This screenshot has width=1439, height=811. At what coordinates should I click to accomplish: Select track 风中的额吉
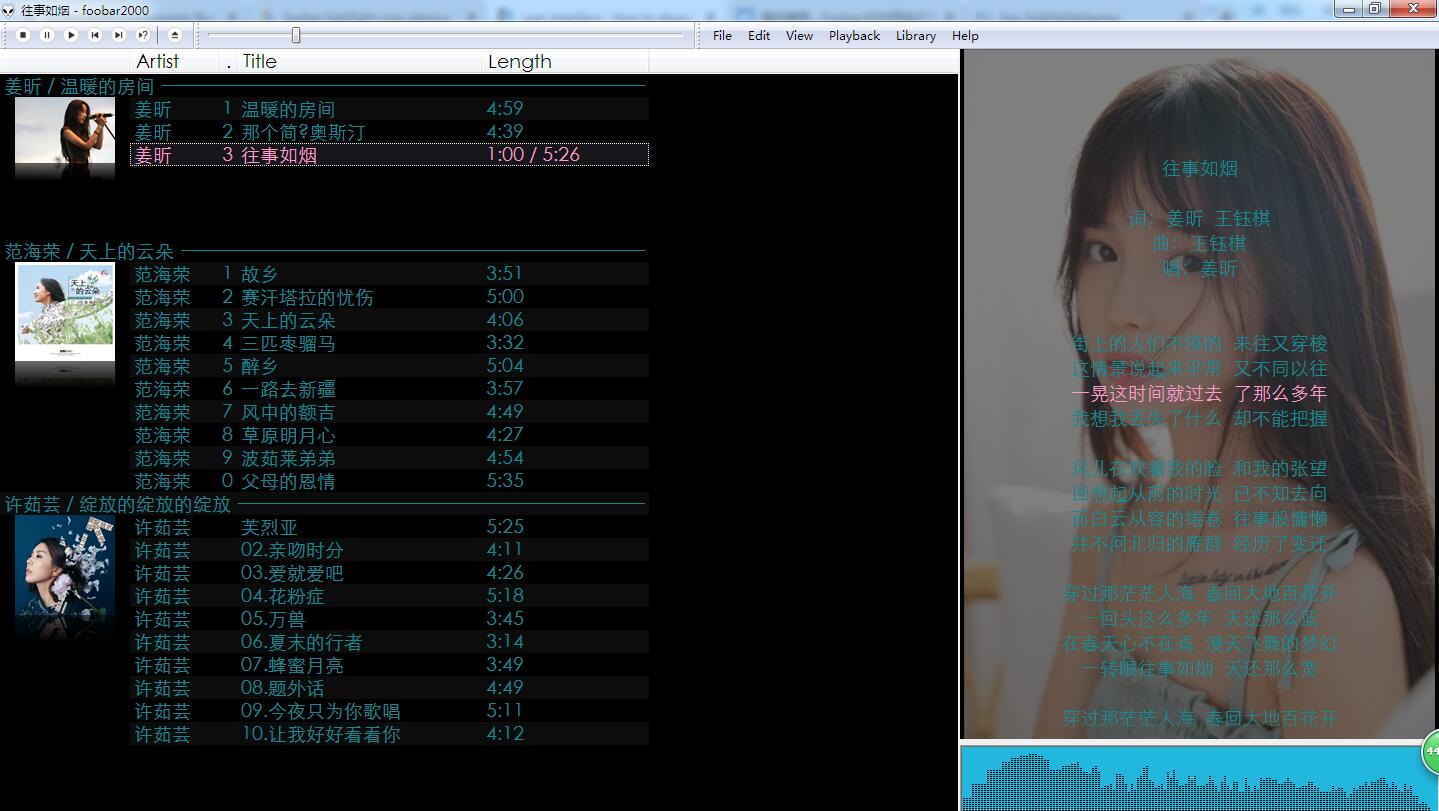tap(390, 411)
